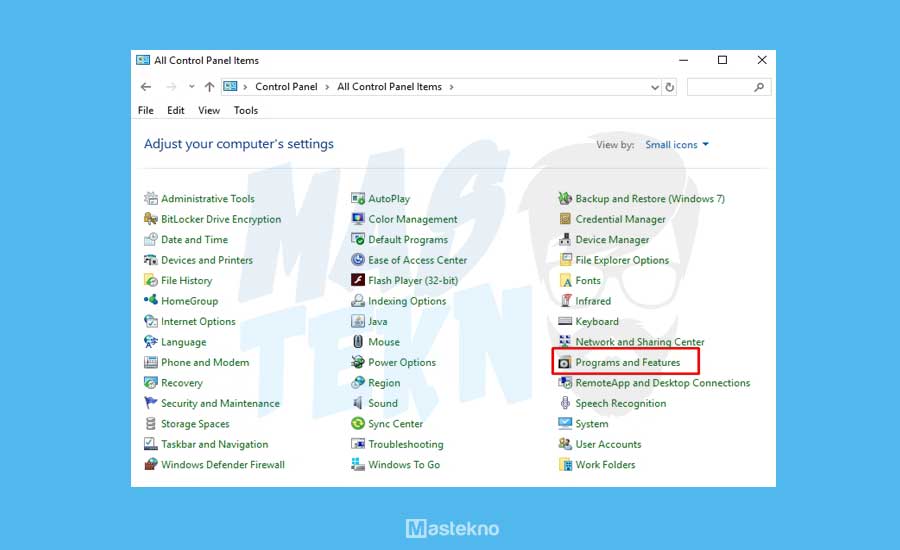Open the File History icon

pos(151,280)
